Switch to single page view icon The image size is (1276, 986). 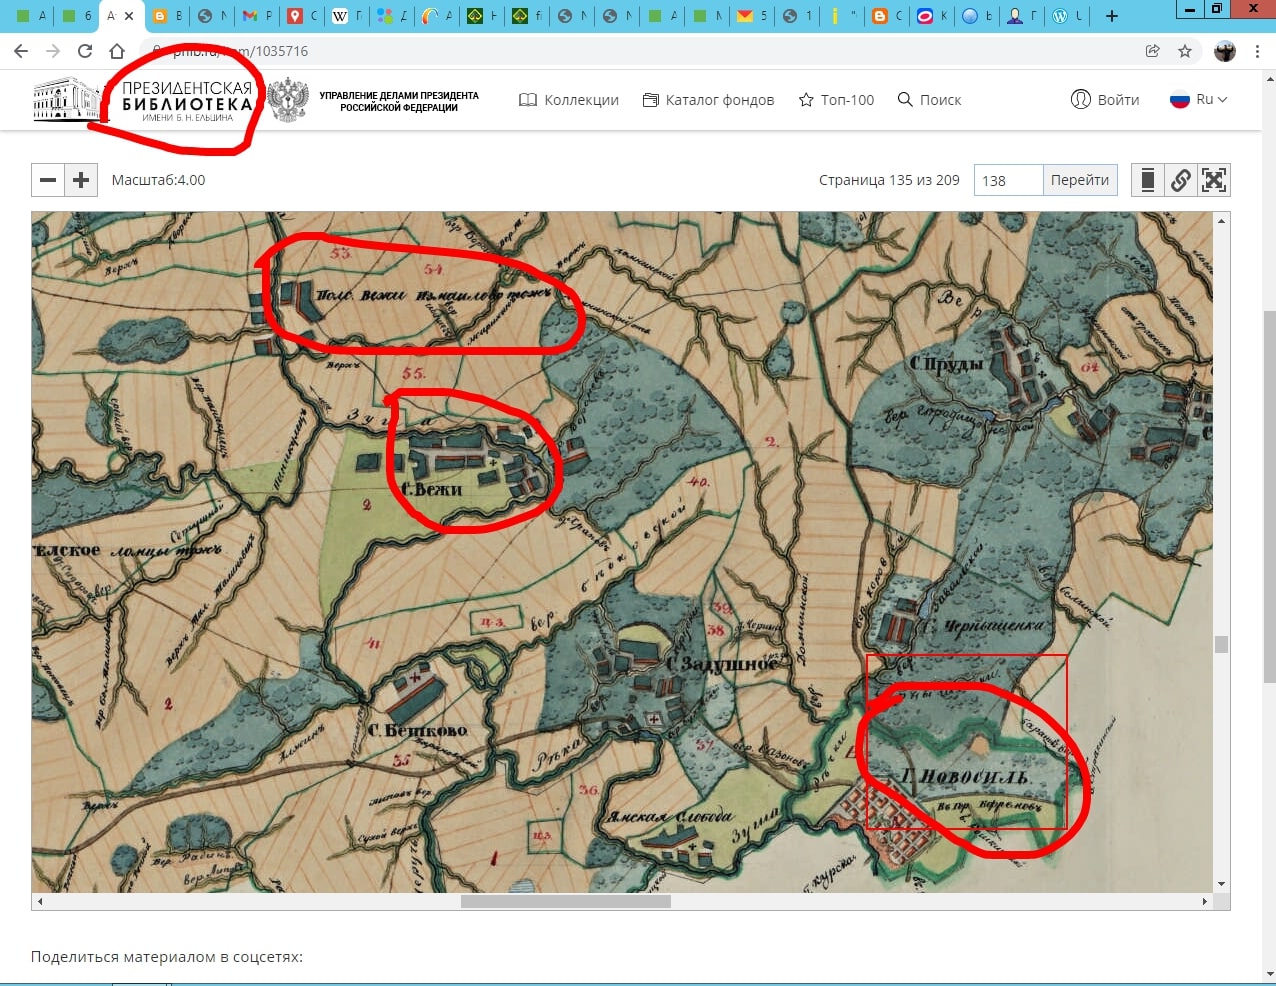[1148, 180]
